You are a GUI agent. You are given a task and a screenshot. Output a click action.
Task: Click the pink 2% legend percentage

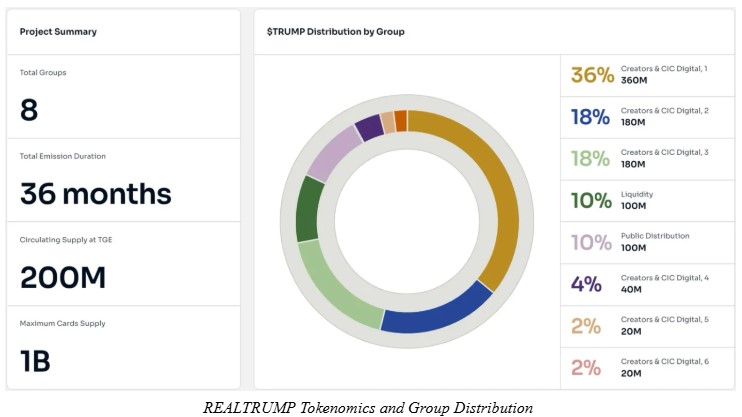[x=586, y=368]
